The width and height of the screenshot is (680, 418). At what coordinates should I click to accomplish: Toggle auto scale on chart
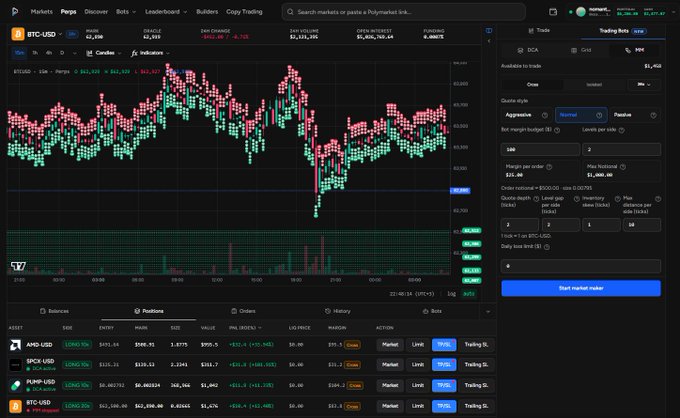469,294
